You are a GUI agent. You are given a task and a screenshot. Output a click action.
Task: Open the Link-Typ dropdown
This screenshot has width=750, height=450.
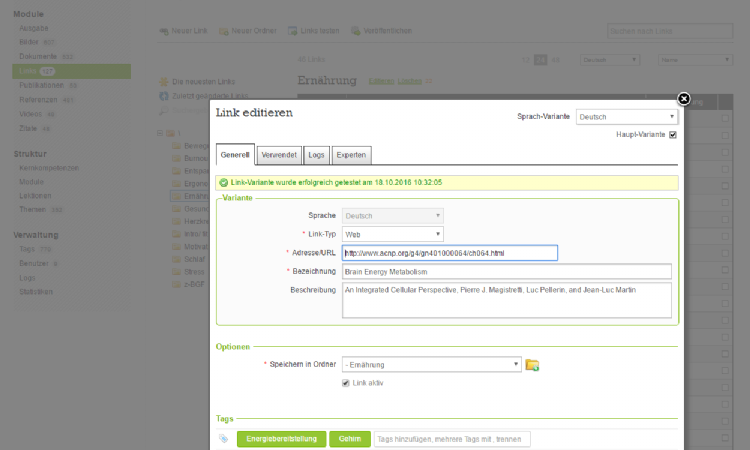point(393,234)
